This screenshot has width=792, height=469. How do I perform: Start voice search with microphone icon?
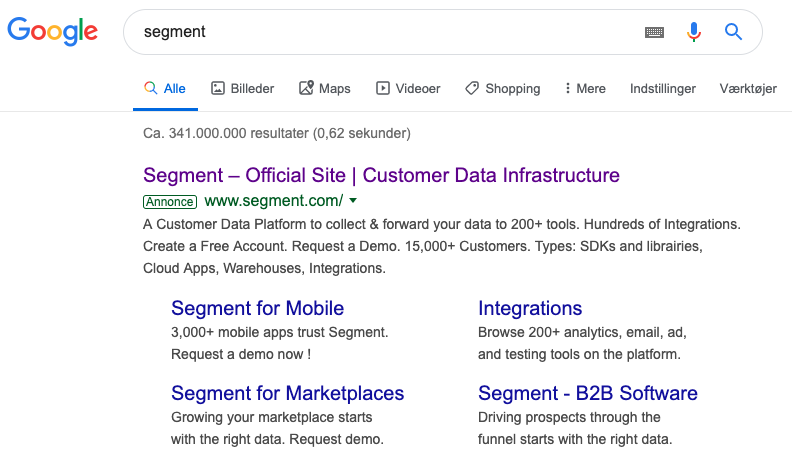pos(694,32)
